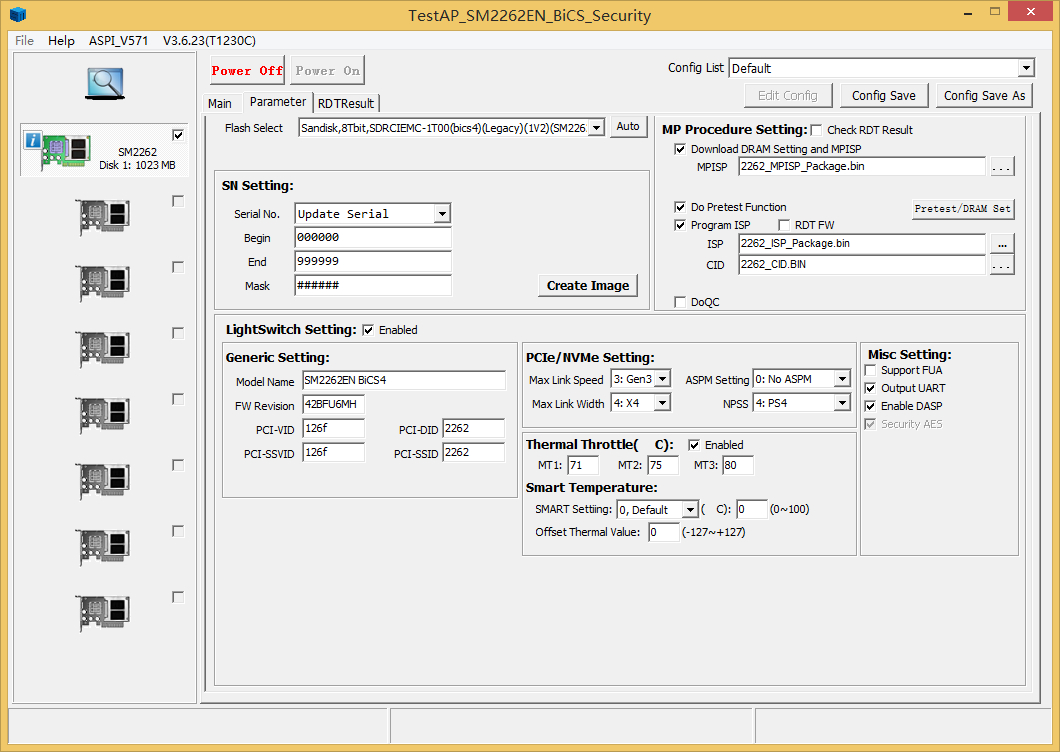Browse for the MPISP package file

click(x=1002, y=167)
